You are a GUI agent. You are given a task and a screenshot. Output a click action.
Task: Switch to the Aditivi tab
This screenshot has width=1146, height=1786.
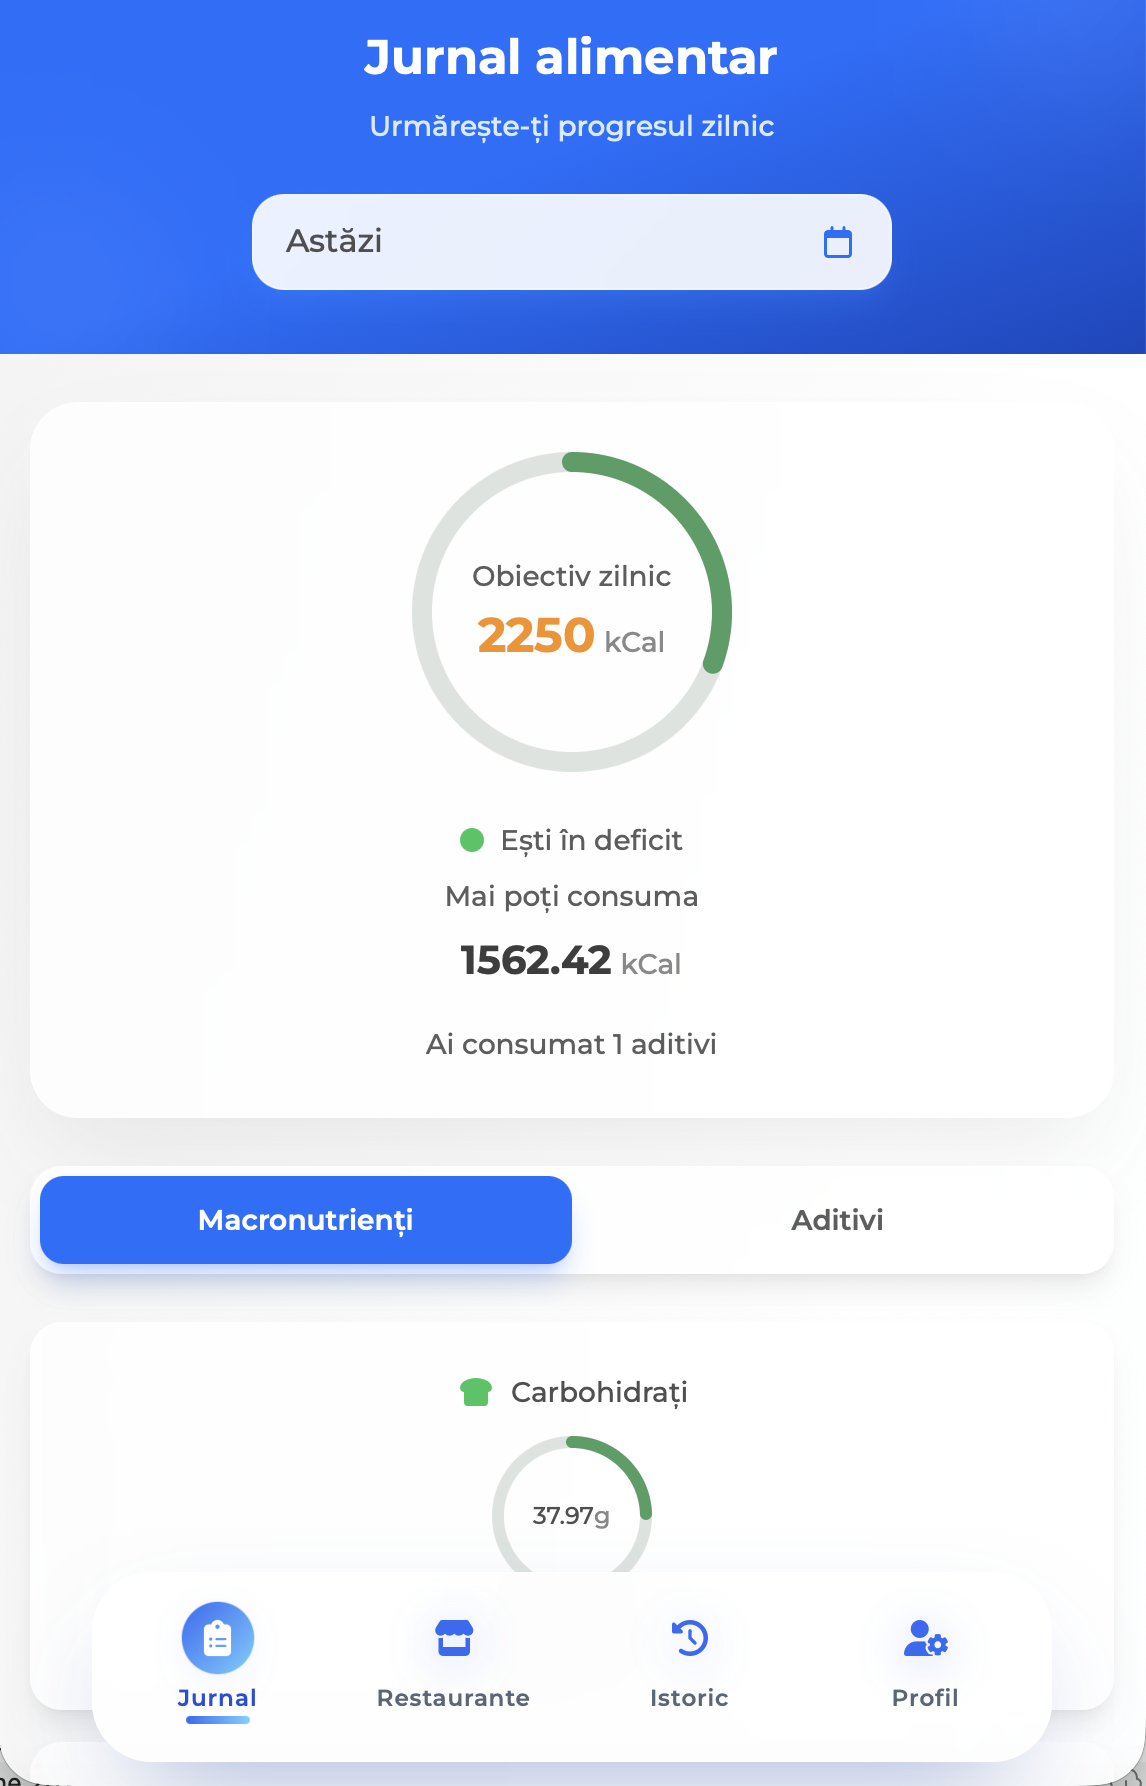point(838,1220)
